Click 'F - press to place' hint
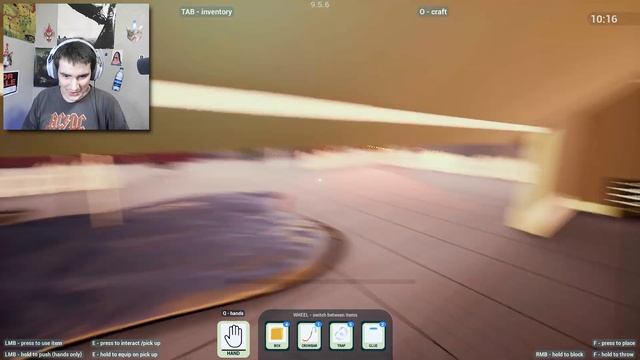Screen dimensions: 640x360 [x=614, y=343]
